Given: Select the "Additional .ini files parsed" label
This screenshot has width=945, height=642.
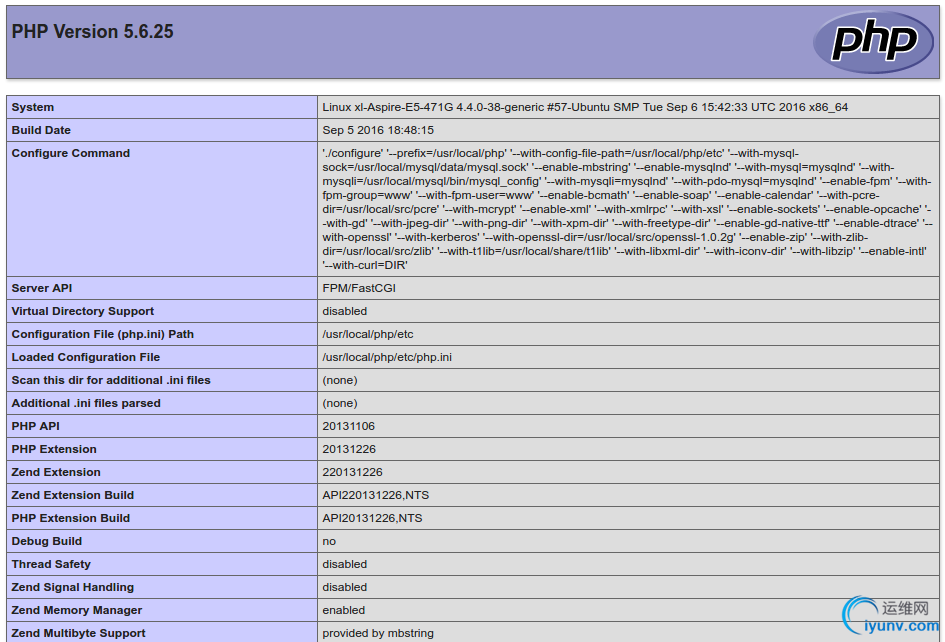Looking at the screenshot, I should [x=86, y=403].
